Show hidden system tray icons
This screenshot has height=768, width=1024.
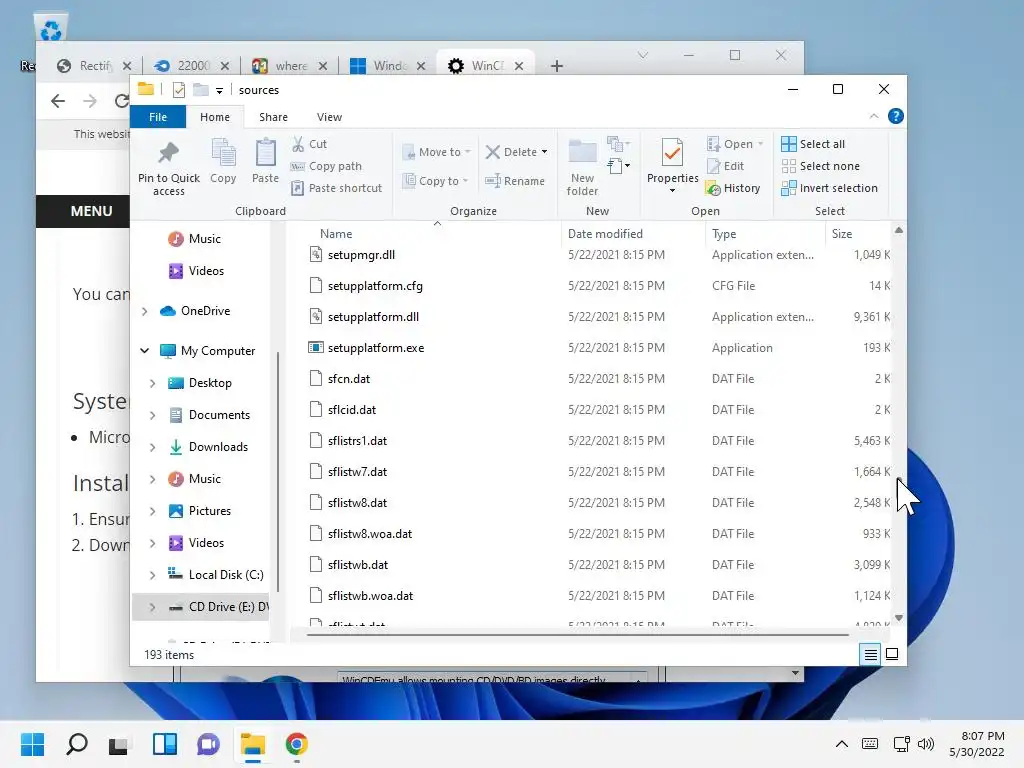pos(842,744)
